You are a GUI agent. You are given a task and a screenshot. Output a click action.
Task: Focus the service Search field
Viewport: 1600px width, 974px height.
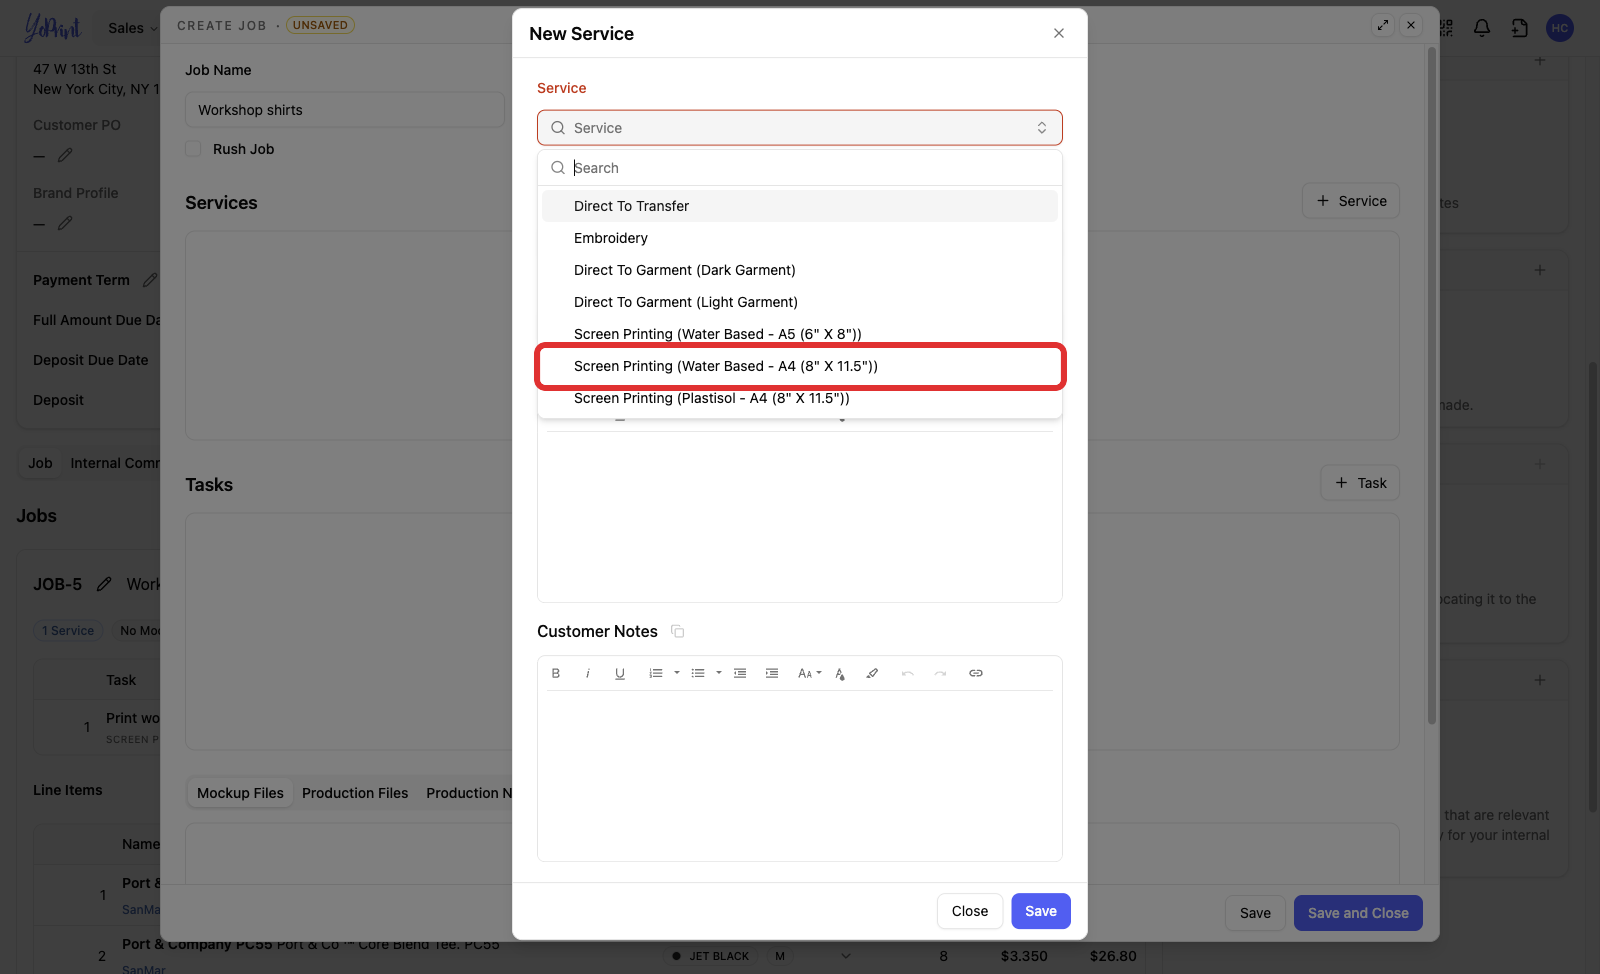pyautogui.click(x=800, y=168)
